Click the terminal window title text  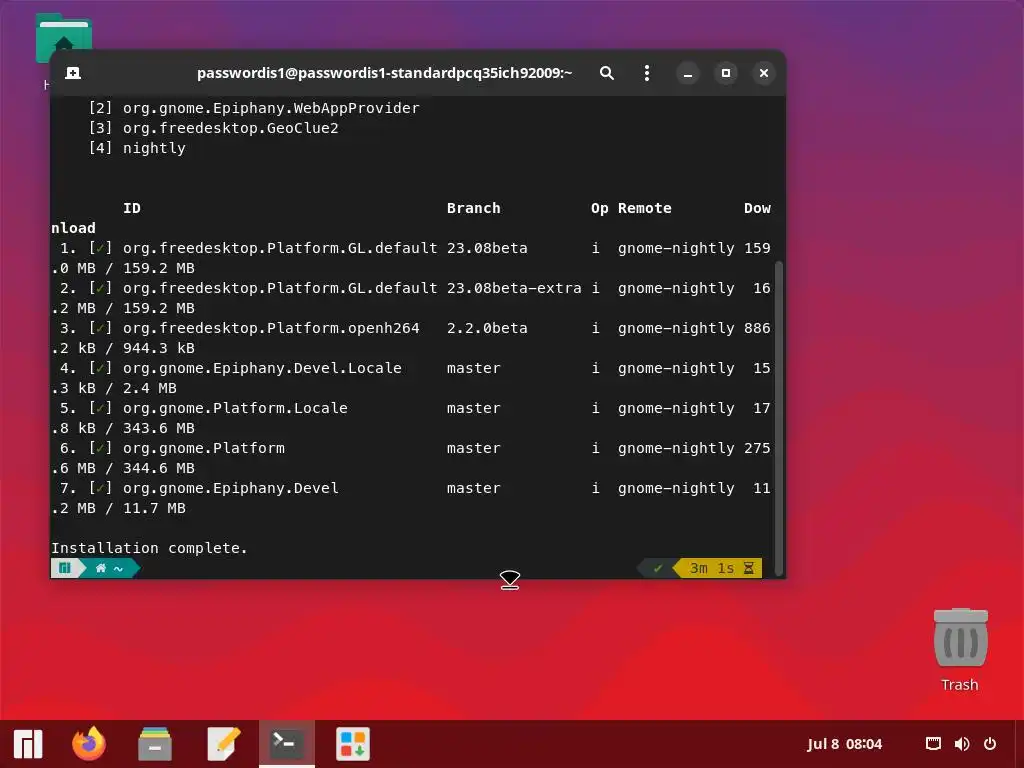[384, 73]
